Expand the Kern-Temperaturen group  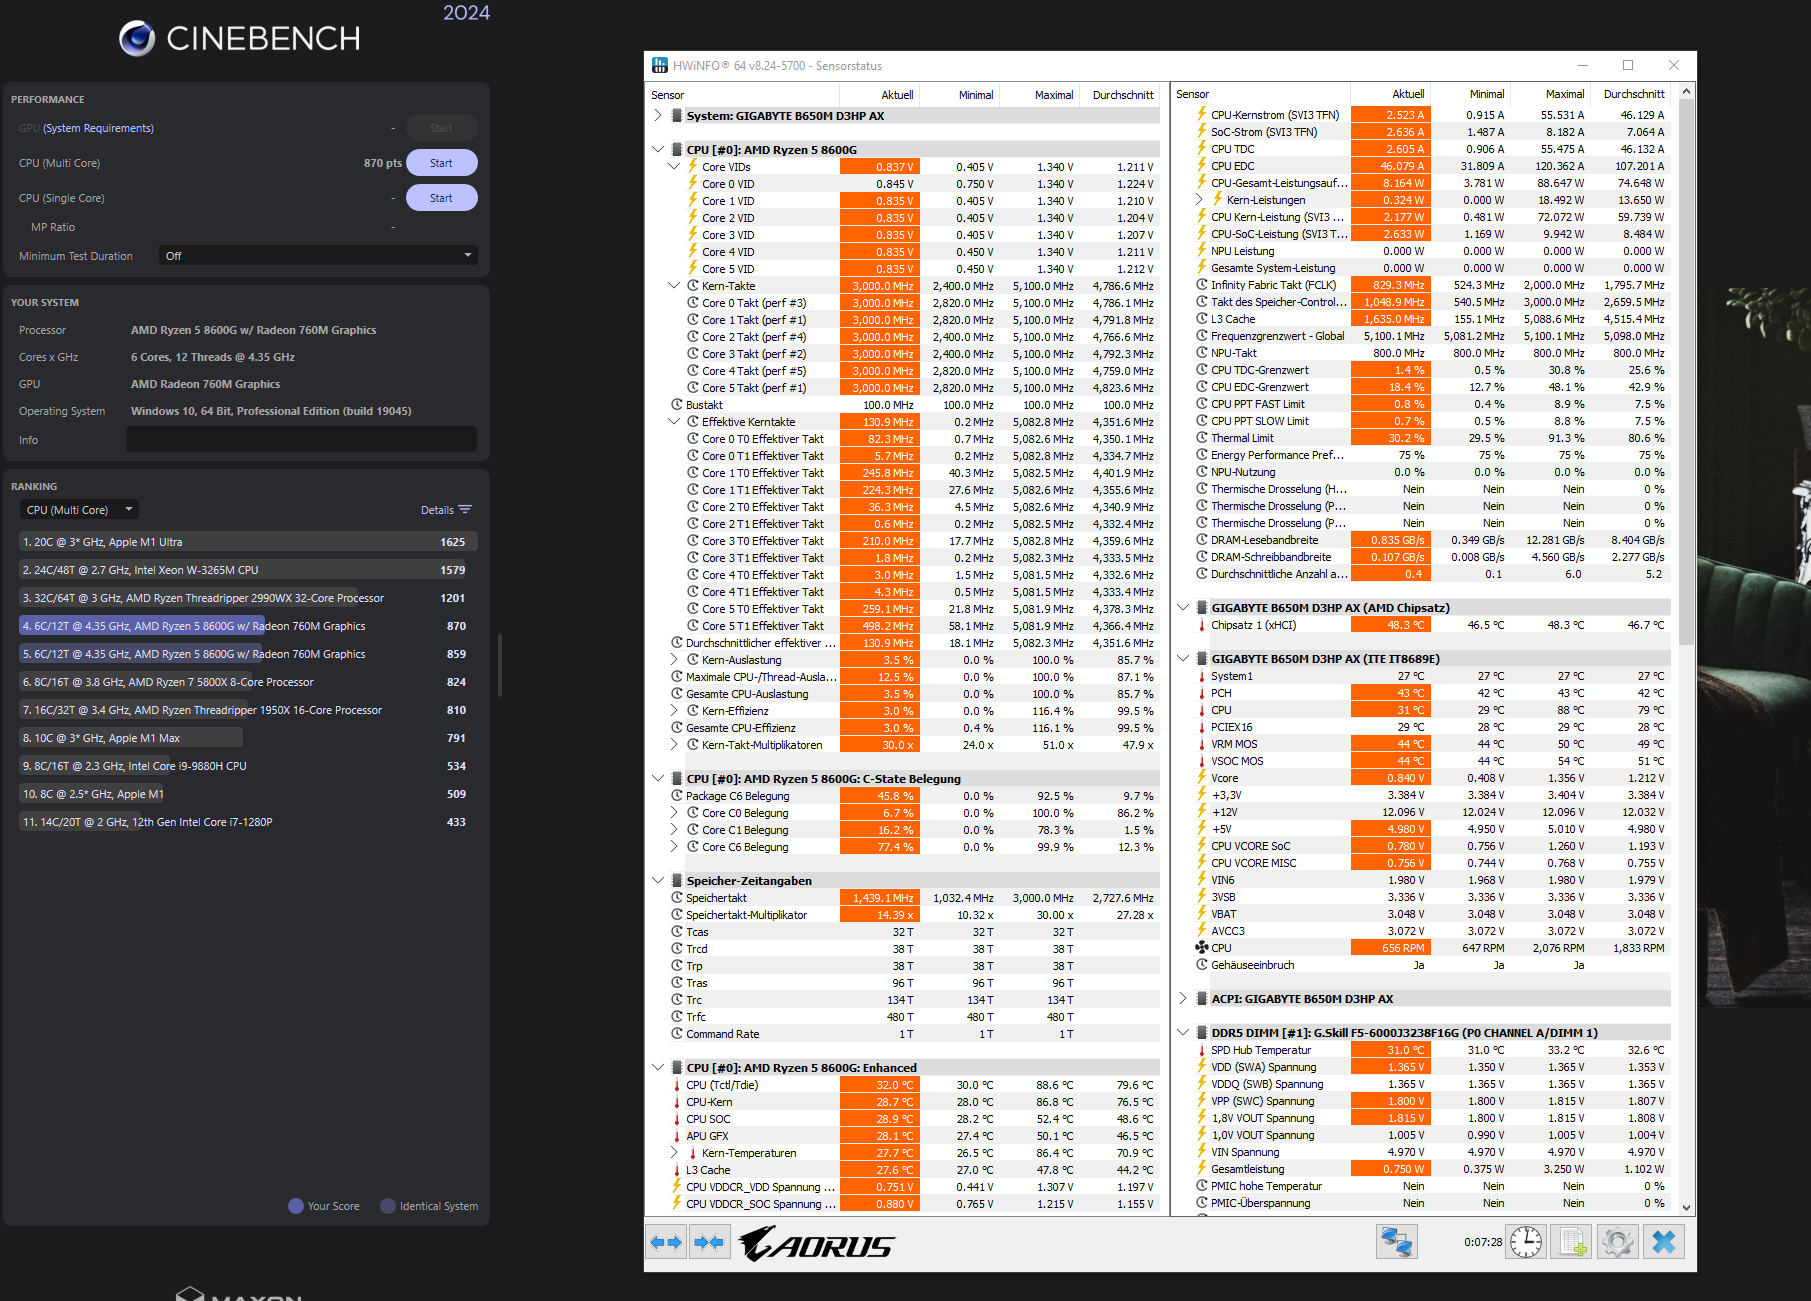674,1153
